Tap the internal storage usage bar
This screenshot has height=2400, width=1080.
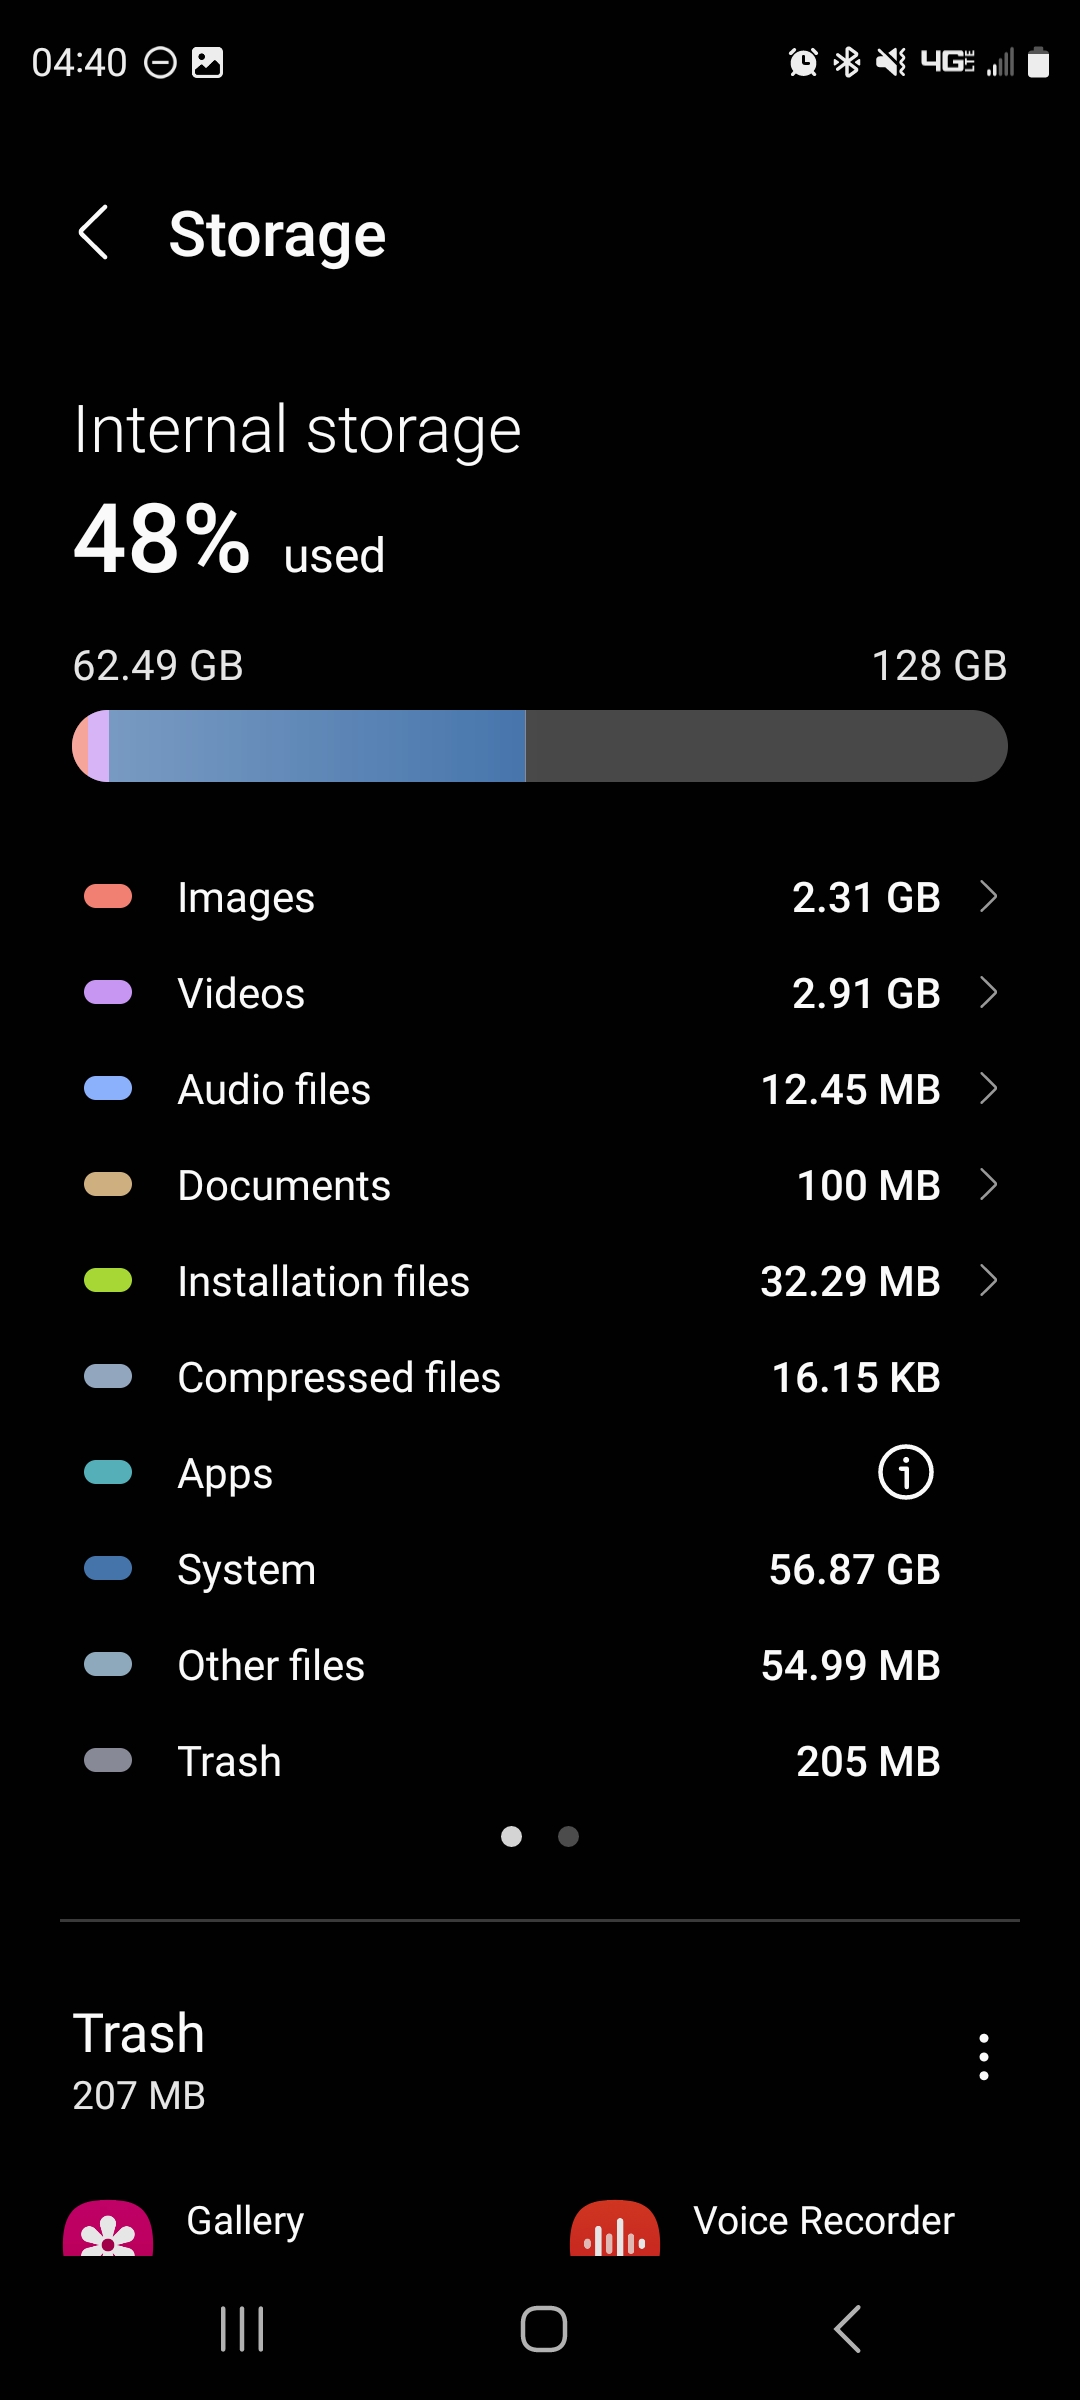tap(540, 746)
